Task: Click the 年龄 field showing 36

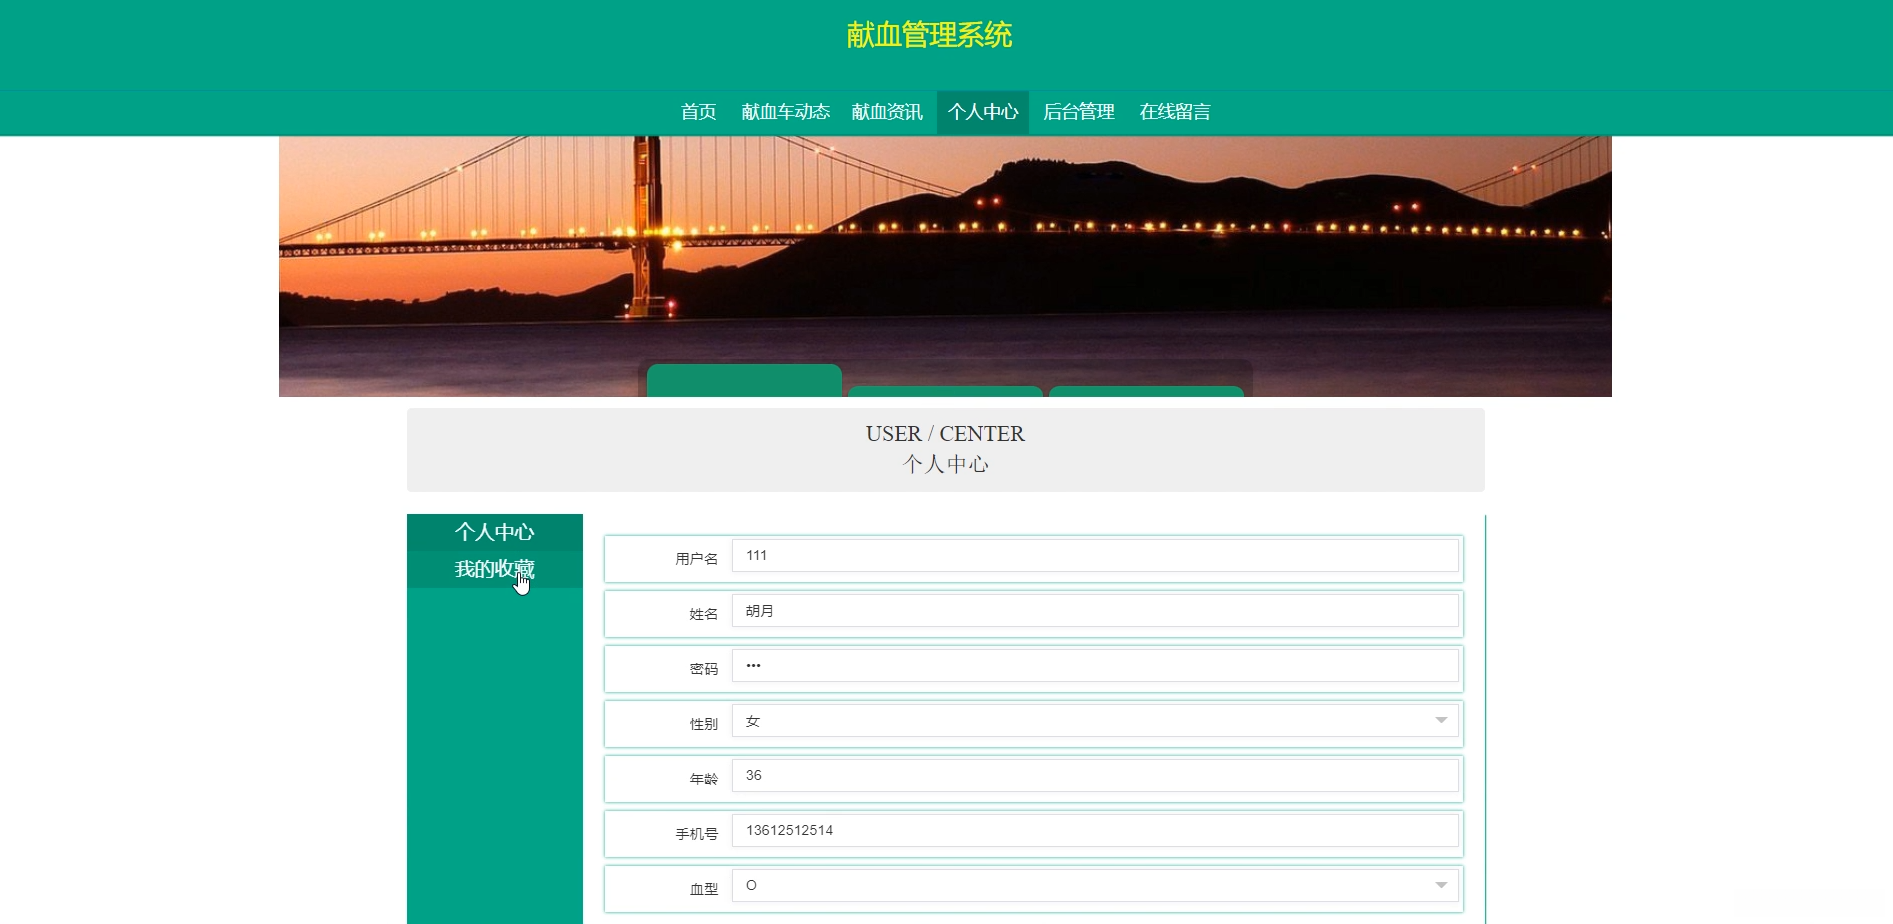Action: tap(1095, 776)
